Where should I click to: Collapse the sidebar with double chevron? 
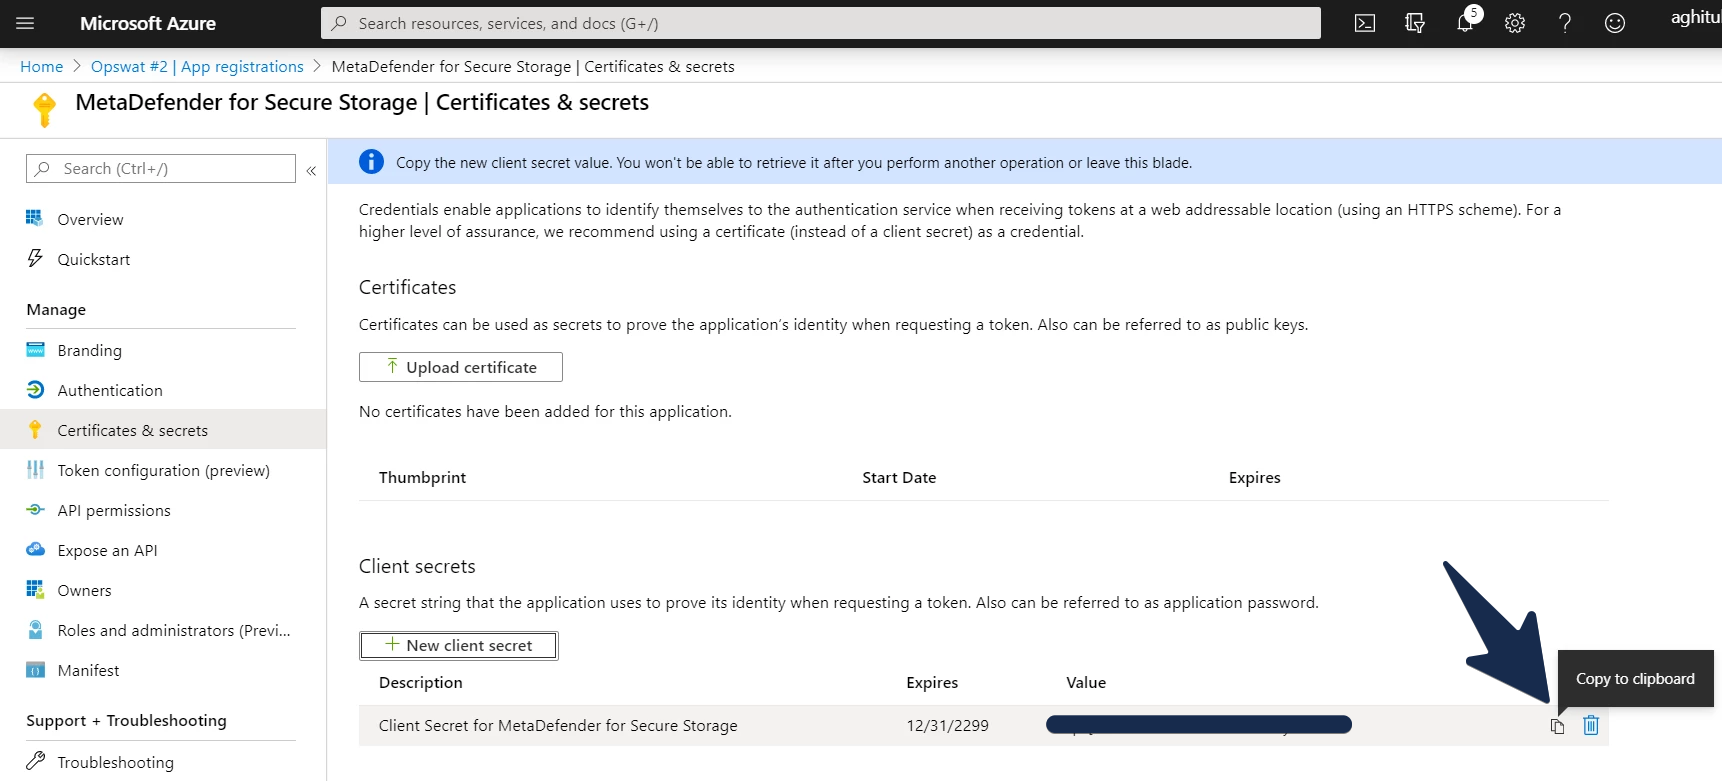[x=311, y=171]
